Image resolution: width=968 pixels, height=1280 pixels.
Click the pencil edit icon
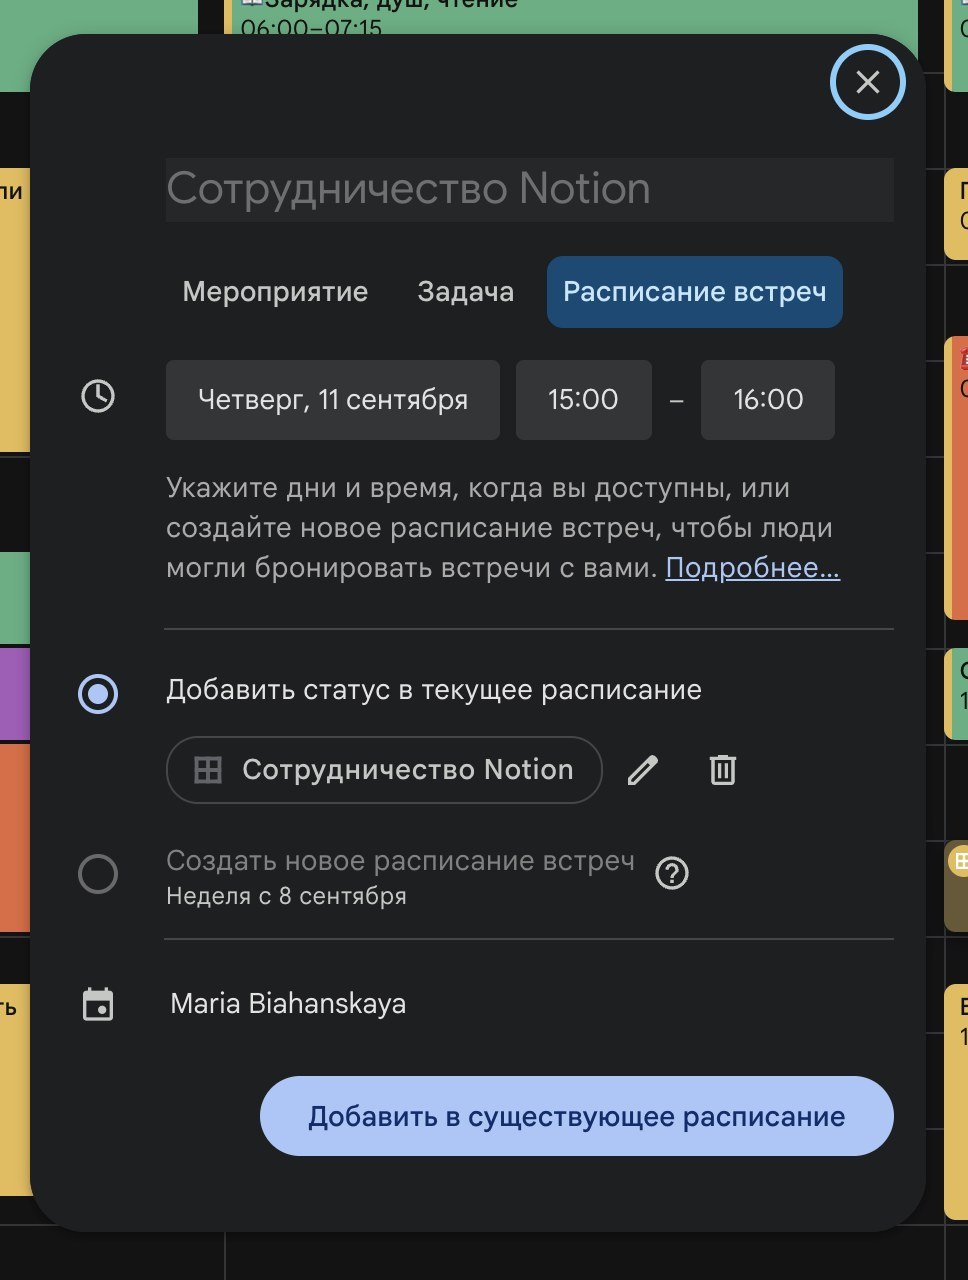coord(643,770)
